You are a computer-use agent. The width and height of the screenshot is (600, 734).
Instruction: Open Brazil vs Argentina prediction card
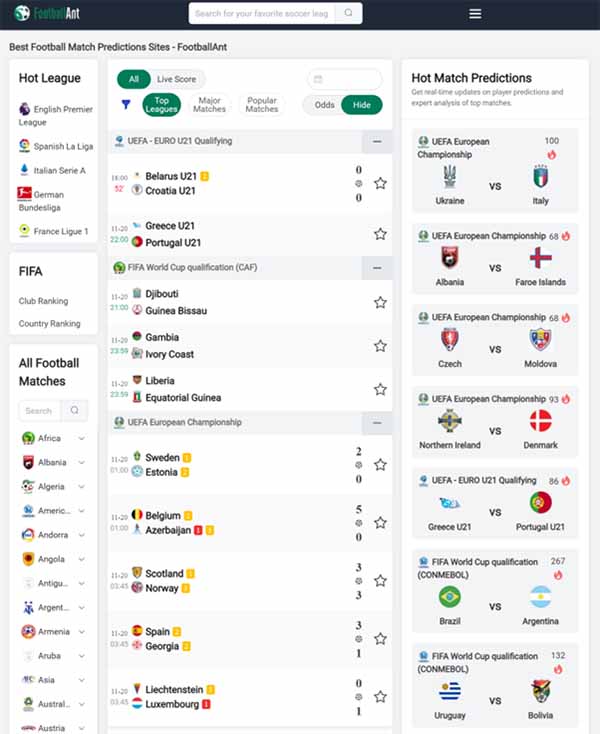(495, 591)
